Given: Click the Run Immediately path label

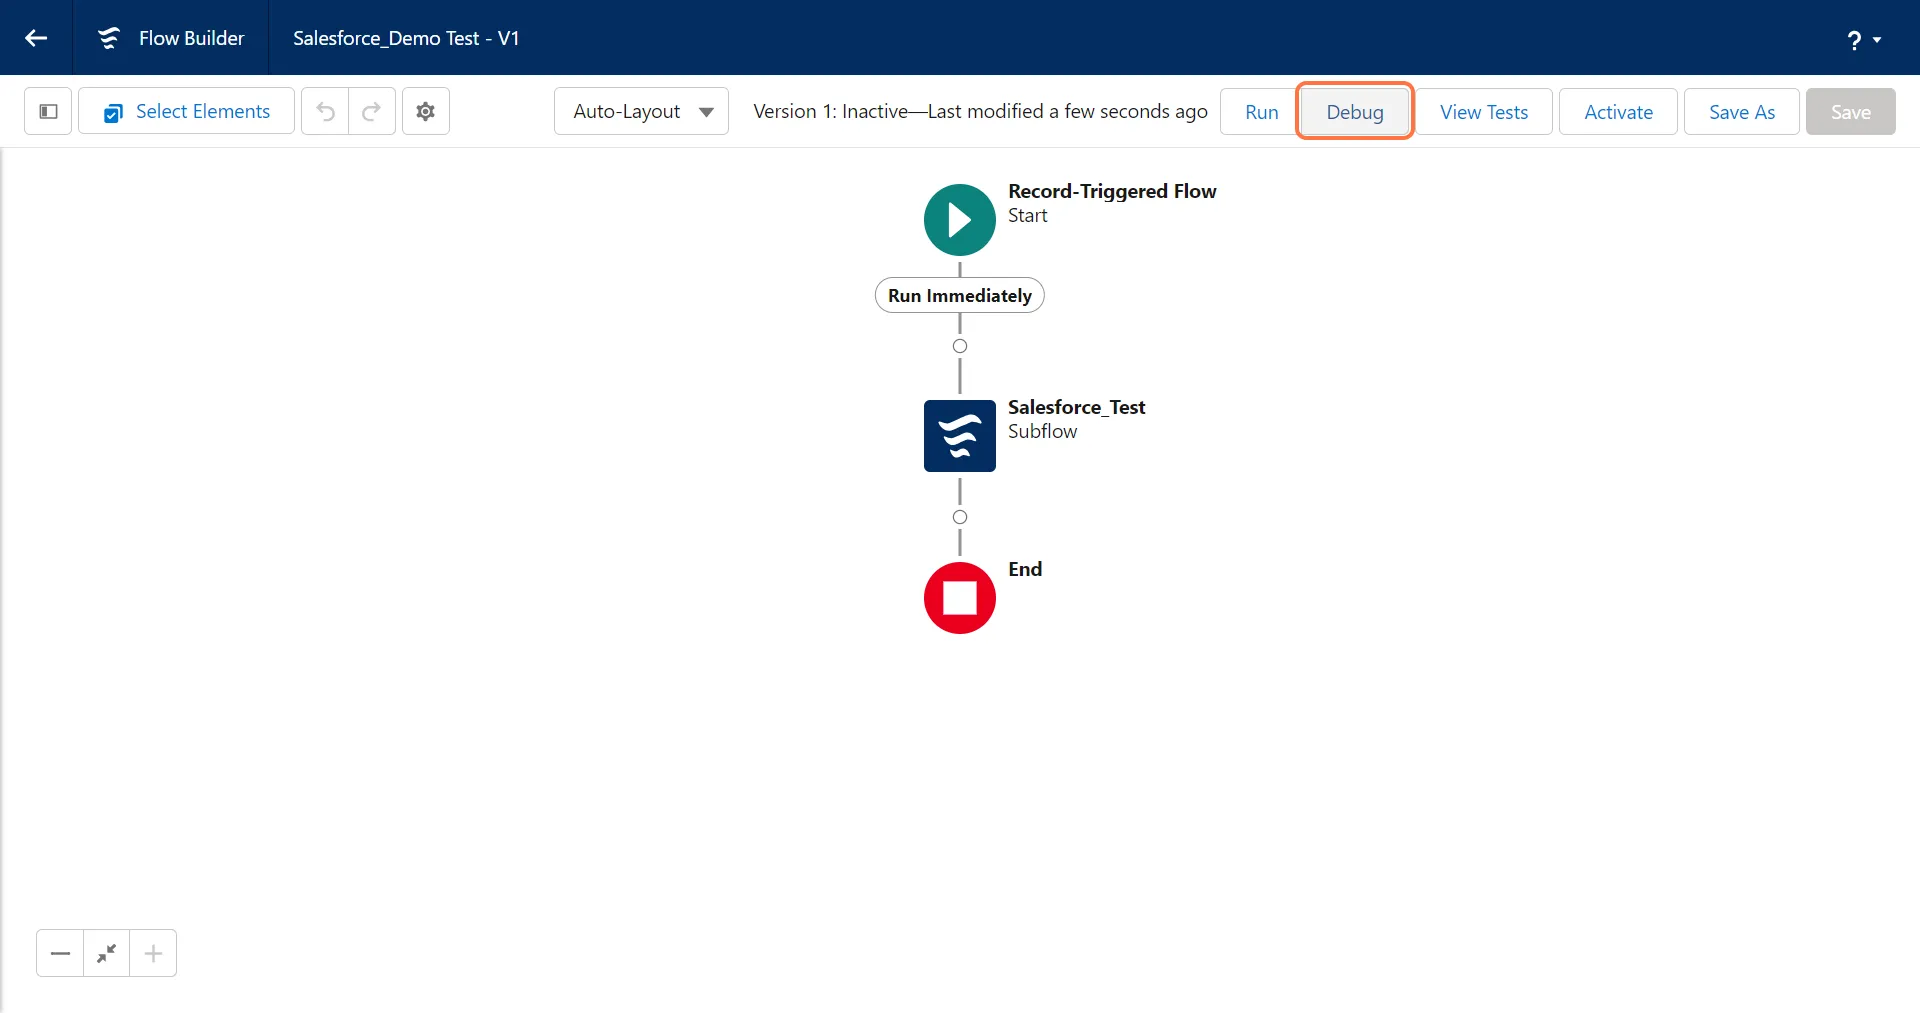Looking at the screenshot, I should pyautogui.click(x=959, y=296).
